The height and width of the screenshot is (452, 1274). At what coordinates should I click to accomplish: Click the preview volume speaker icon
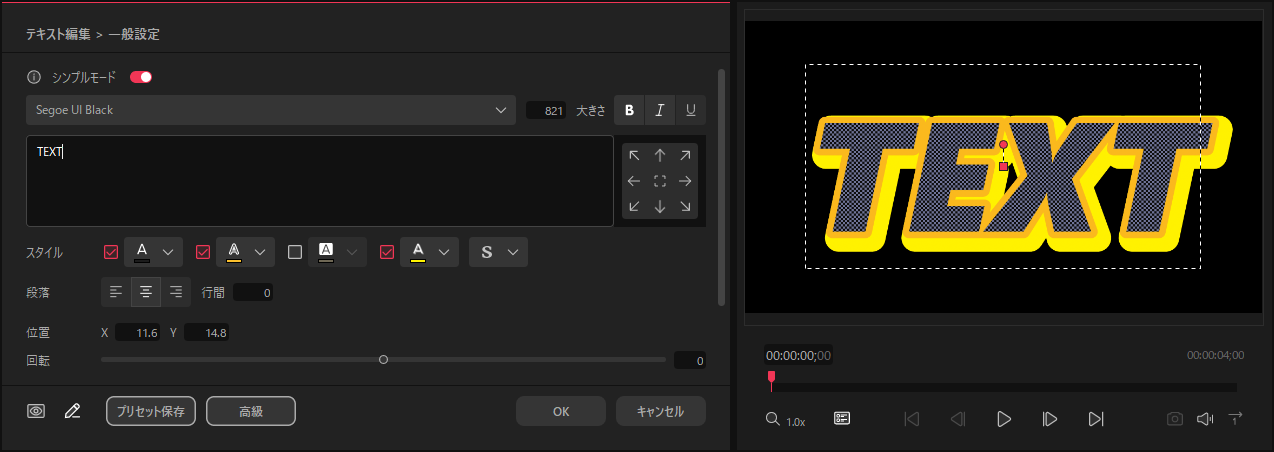pyautogui.click(x=1205, y=419)
